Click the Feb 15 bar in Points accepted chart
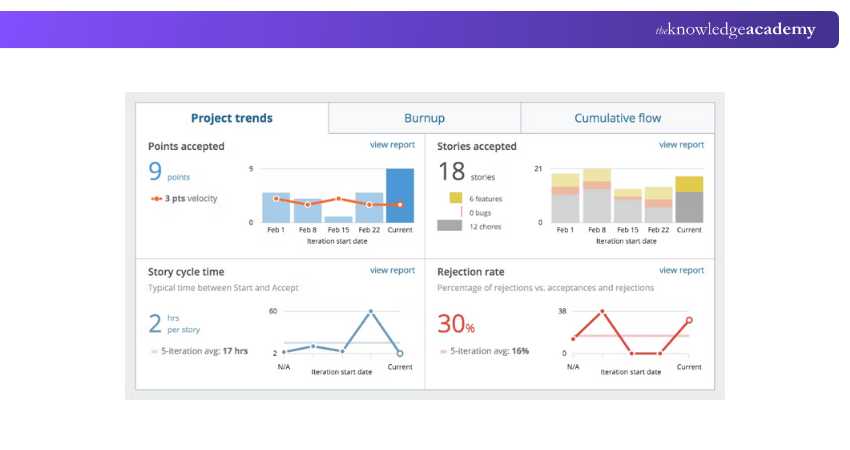The image size is (850, 450). coord(338,220)
